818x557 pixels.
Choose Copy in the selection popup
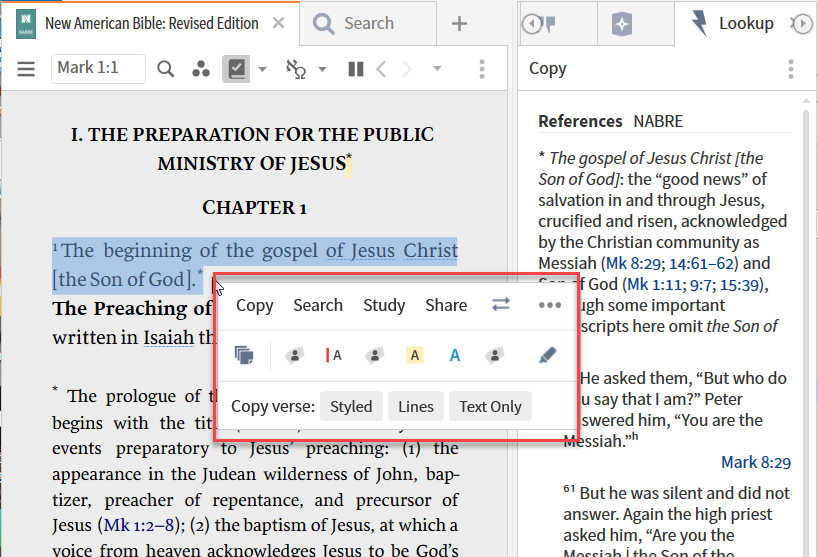point(255,305)
